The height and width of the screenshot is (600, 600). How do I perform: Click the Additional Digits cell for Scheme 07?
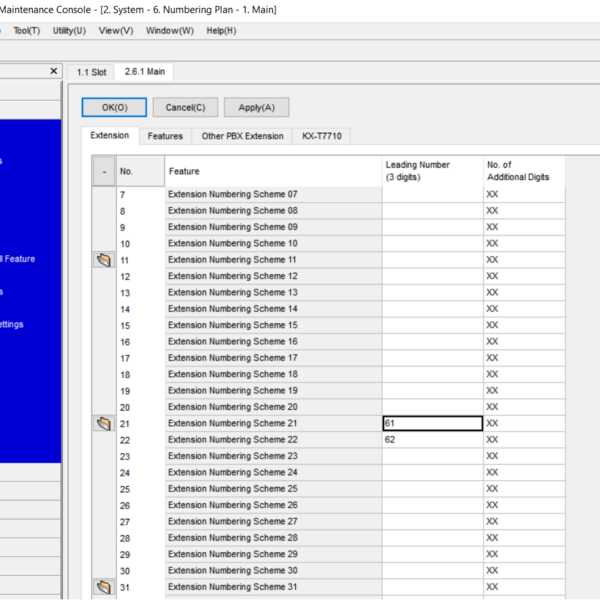[523, 195]
